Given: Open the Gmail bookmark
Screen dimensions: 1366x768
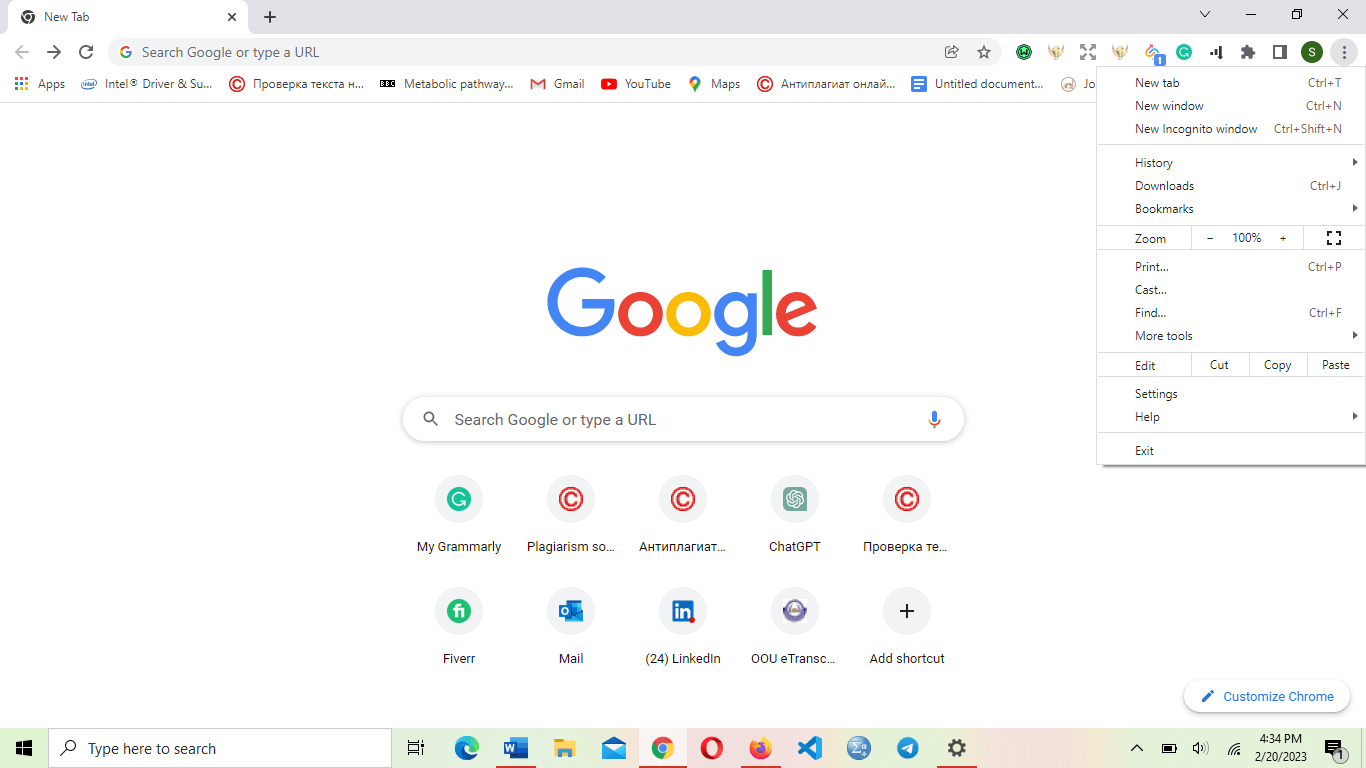Looking at the screenshot, I should 558,84.
